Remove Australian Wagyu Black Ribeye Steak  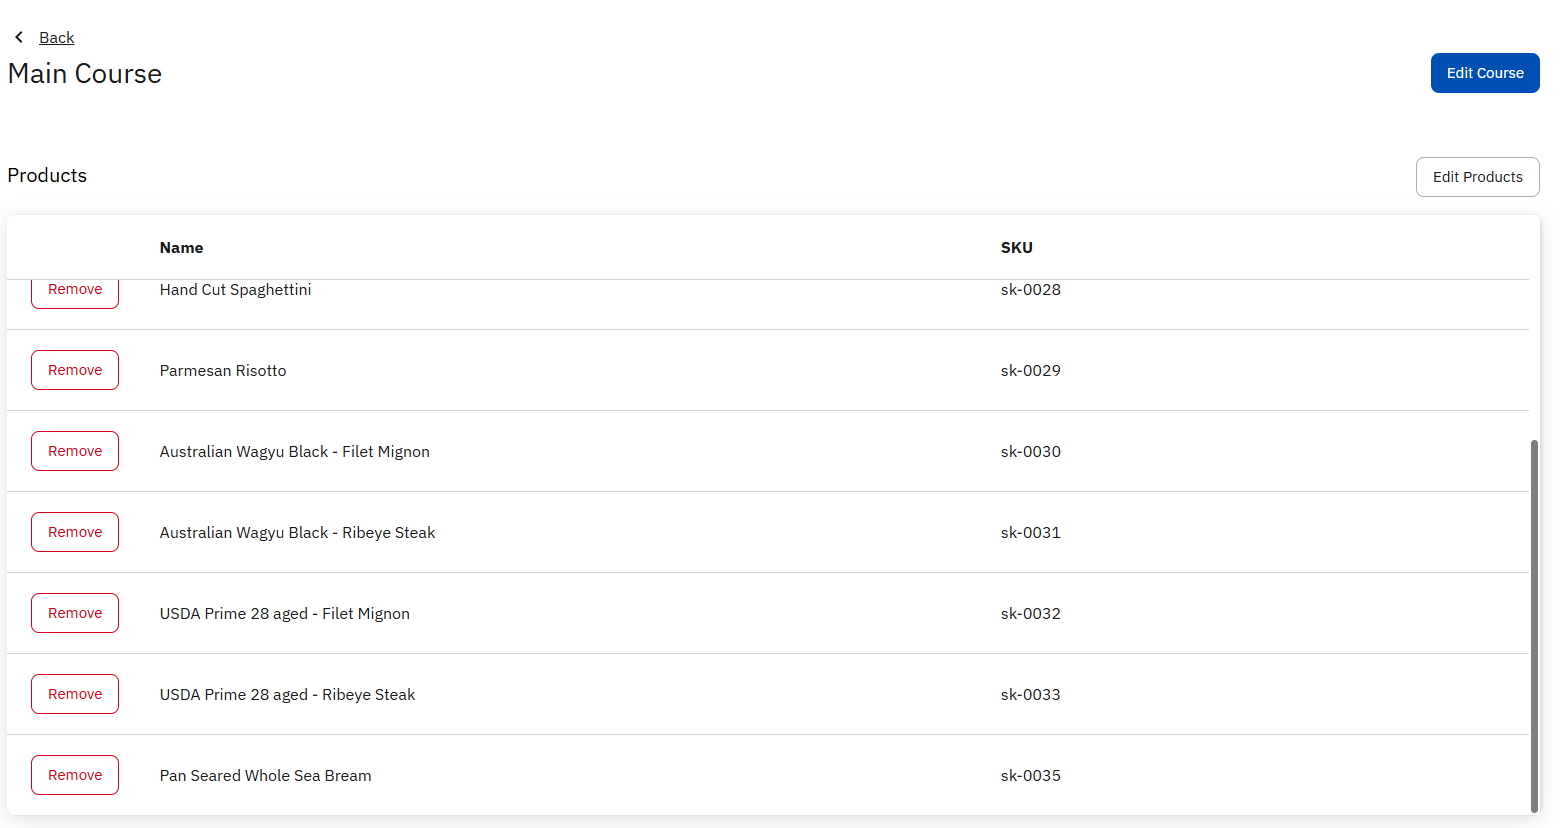tap(75, 532)
